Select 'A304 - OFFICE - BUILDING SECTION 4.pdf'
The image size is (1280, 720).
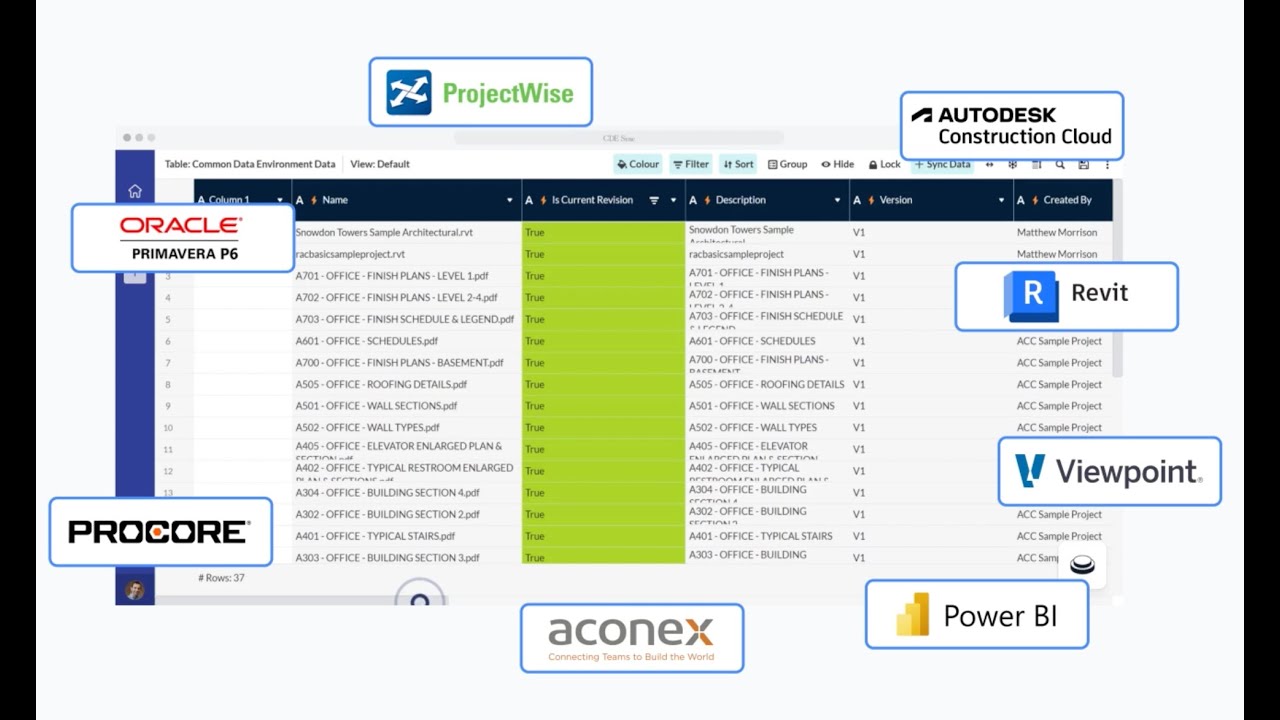pyautogui.click(x=407, y=493)
